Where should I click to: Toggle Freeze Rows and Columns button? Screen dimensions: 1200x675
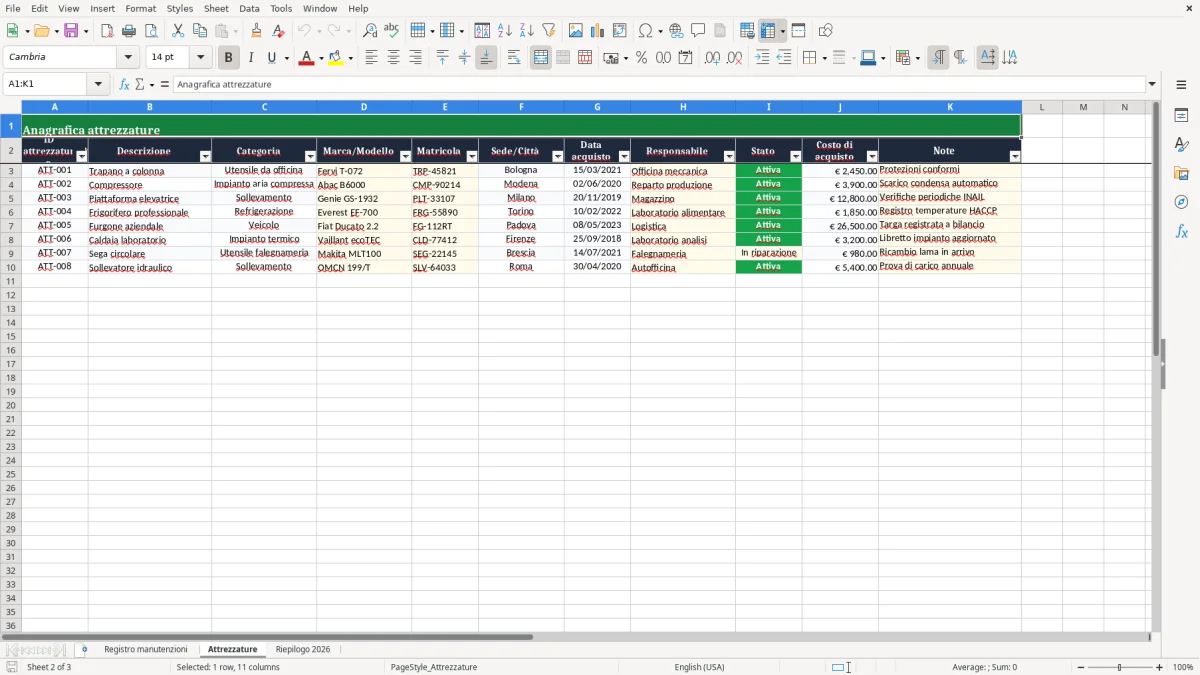pos(767,31)
